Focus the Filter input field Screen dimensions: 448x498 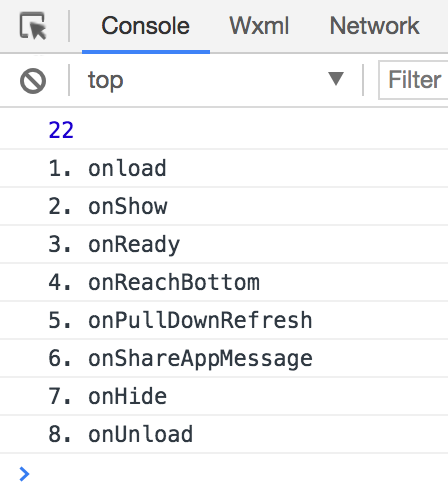tap(413, 80)
